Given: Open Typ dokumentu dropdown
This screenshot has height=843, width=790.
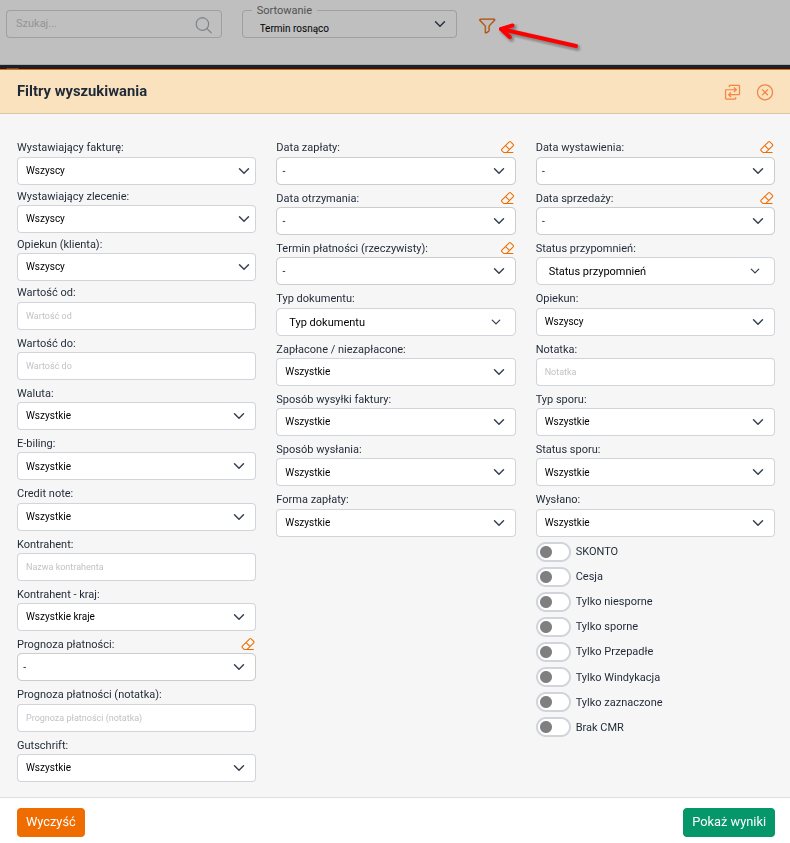Looking at the screenshot, I should pos(396,322).
